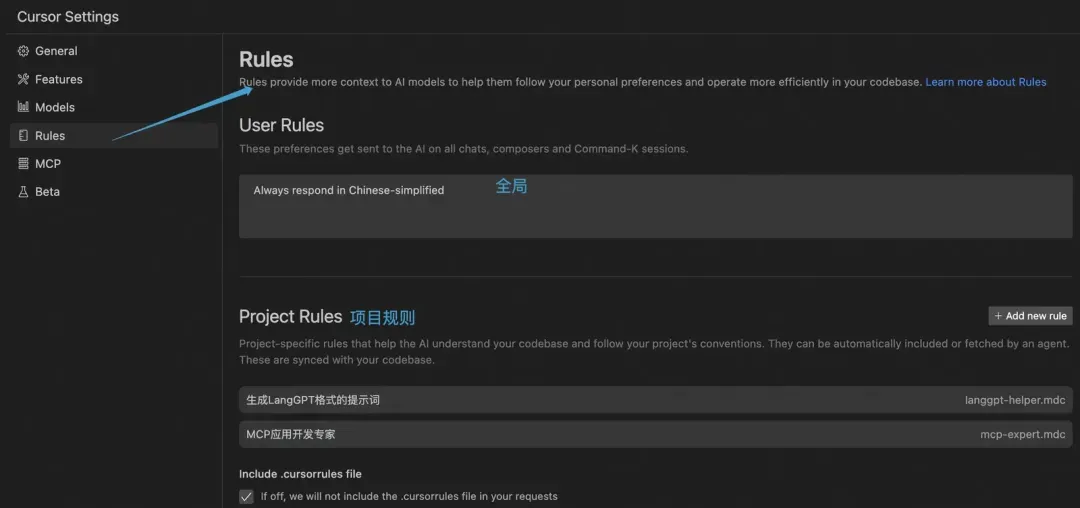Toggle the Include .cursorrules file checkbox
1080x508 pixels.
pyautogui.click(x=247, y=496)
